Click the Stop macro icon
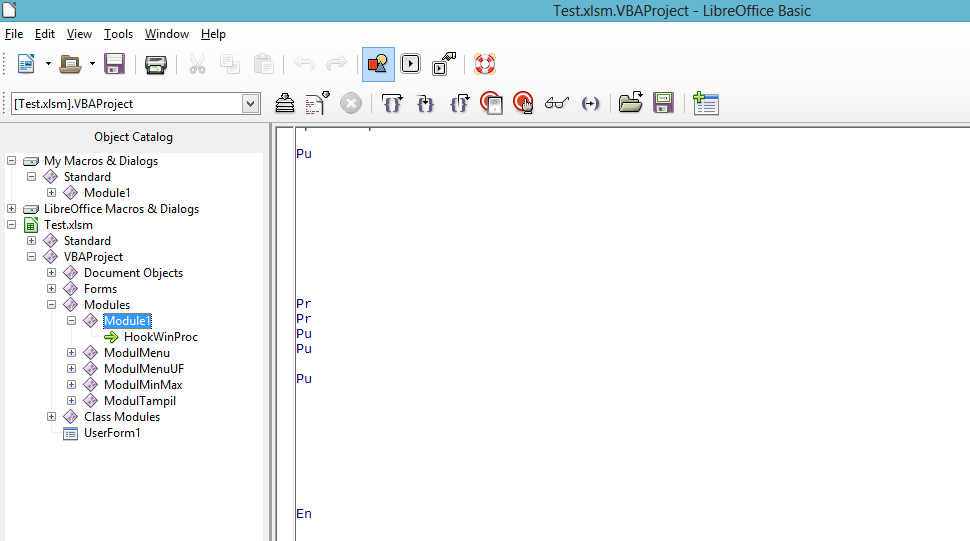Image resolution: width=970 pixels, height=541 pixels. coord(351,103)
